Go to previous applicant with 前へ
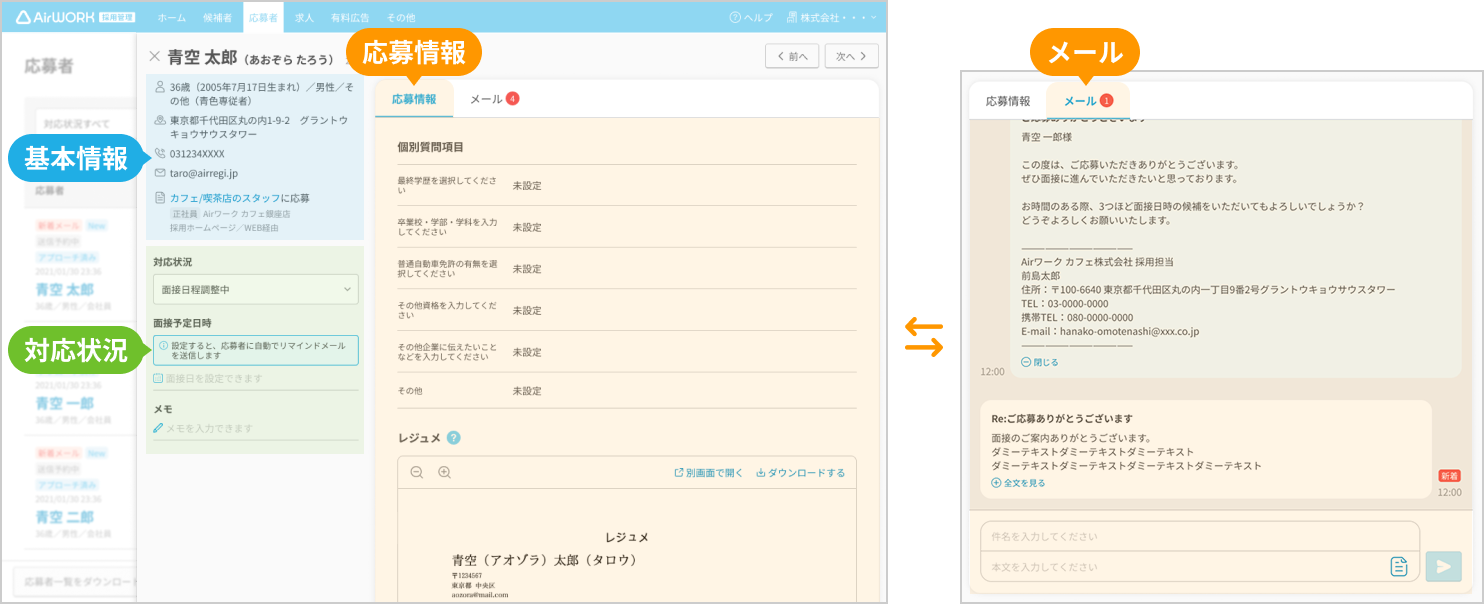The image size is (1484, 604). [x=792, y=56]
